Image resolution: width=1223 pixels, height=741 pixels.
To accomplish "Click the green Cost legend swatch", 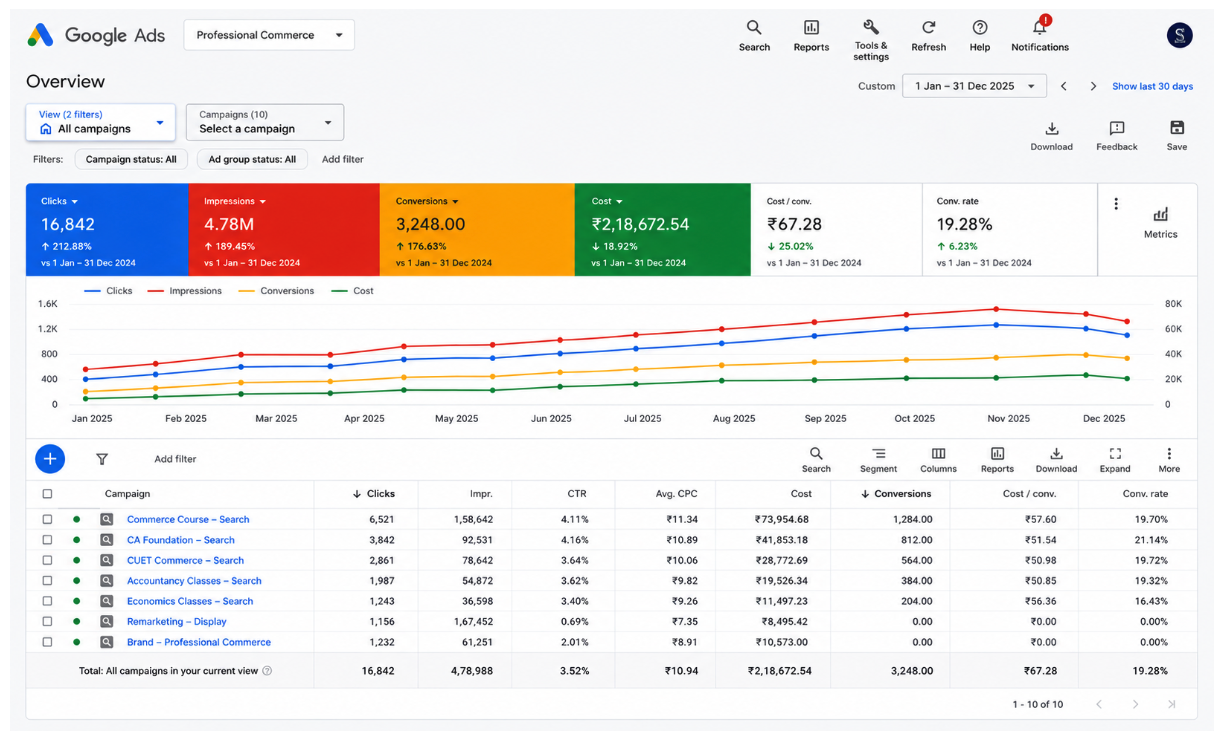I will point(340,291).
